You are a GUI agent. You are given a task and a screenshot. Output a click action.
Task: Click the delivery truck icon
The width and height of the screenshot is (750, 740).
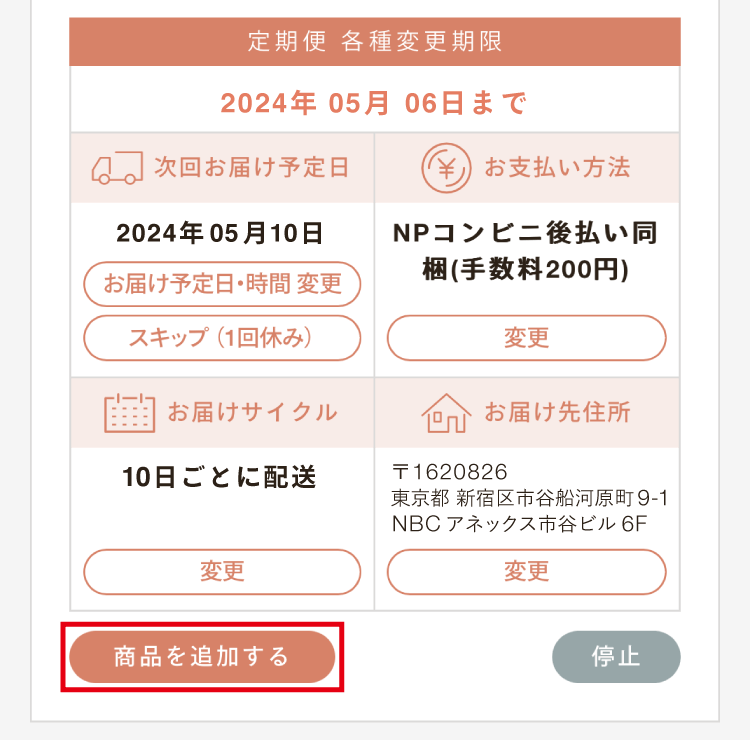pos(117,168)
